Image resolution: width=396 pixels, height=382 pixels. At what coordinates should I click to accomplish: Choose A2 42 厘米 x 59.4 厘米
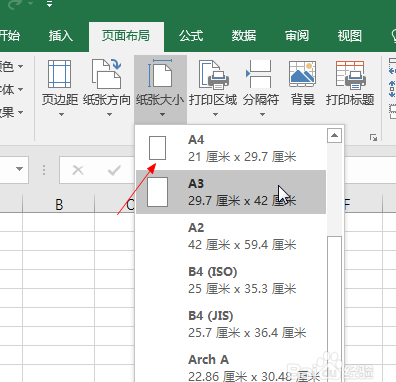(231, 236)
